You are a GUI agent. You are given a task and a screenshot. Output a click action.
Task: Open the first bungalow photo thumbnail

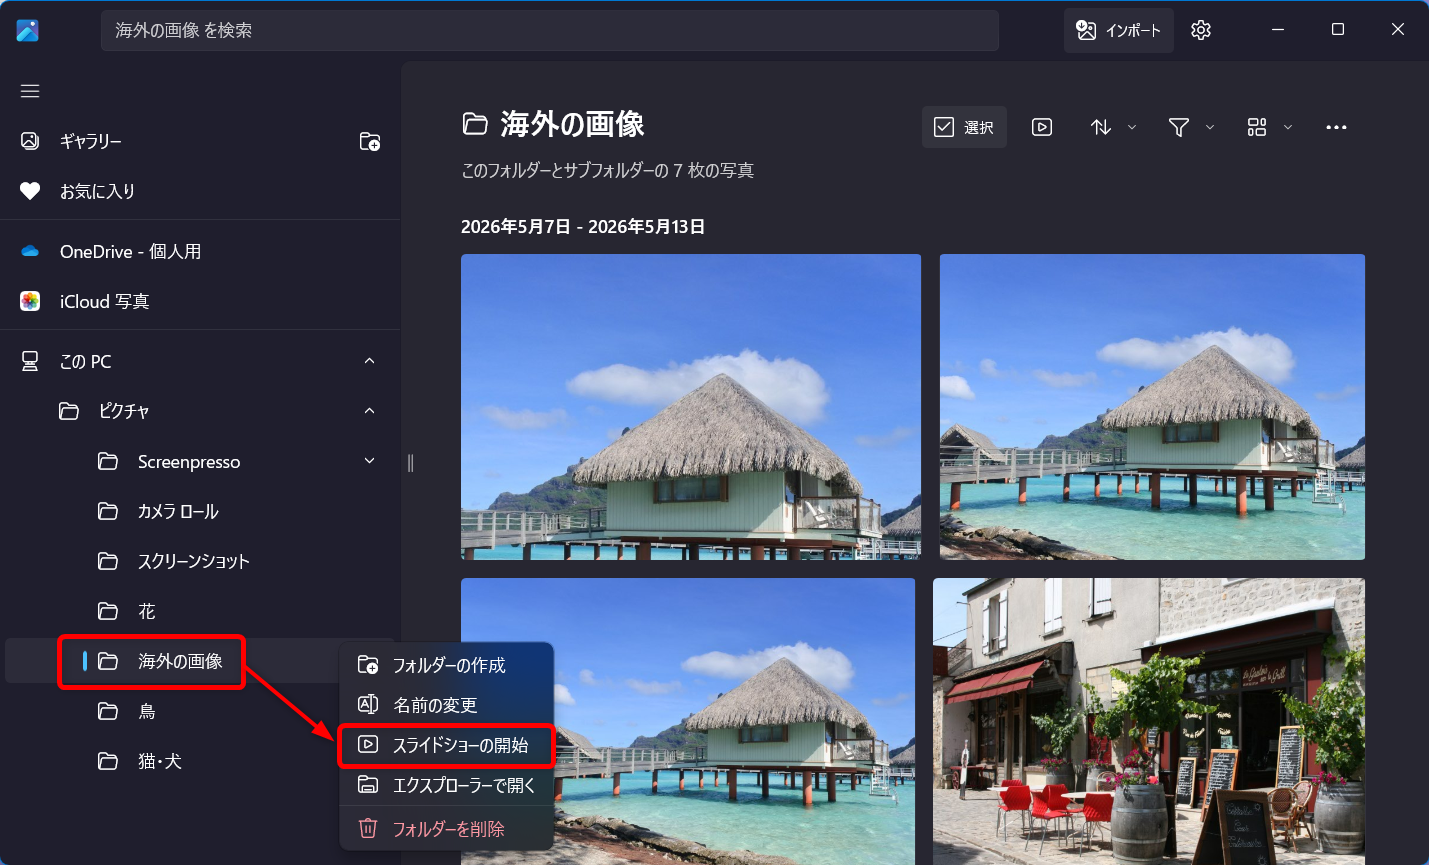[691, 407]
